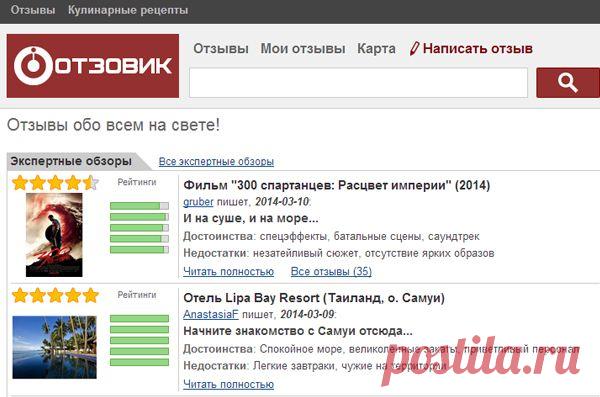Click Читать полностью under the 300 спартанцев review
600x397 pixels.
coord(228,271)
